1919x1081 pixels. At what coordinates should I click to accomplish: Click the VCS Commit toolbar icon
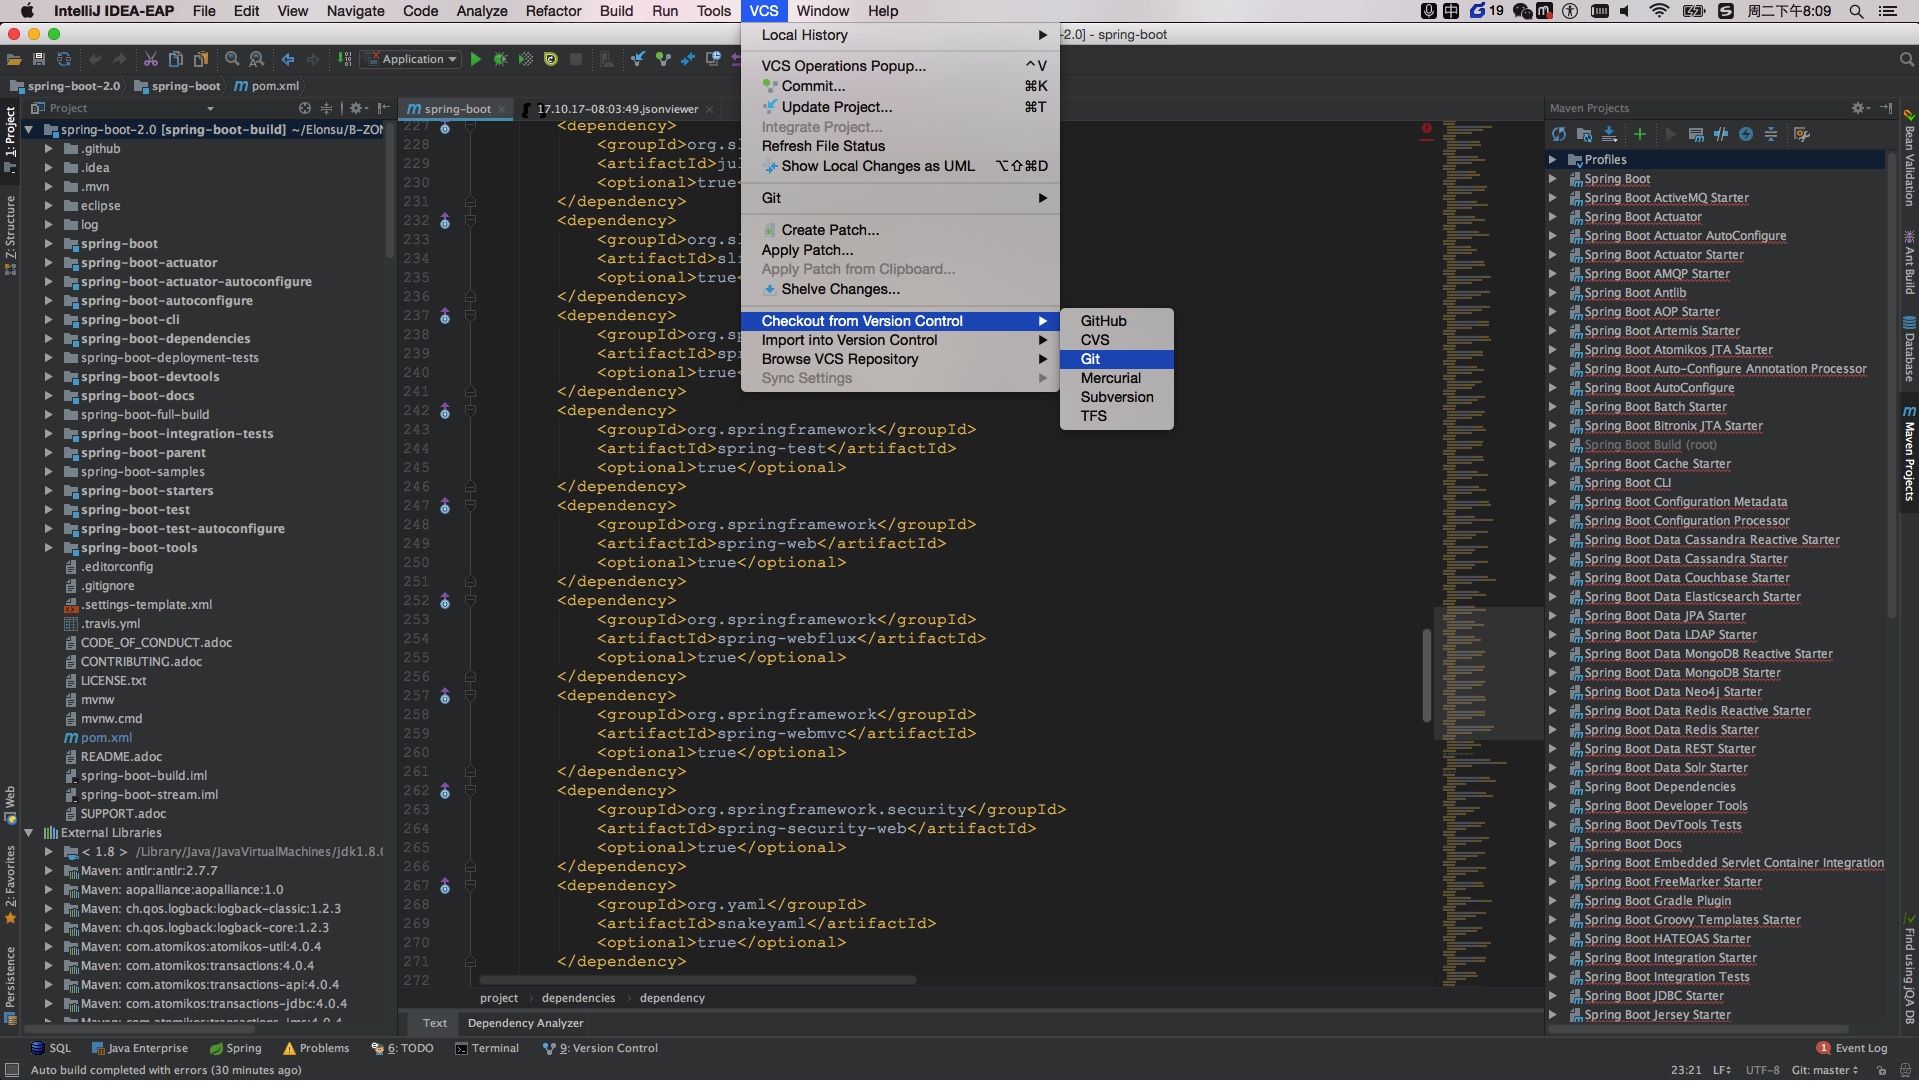[x=663, y=59]
